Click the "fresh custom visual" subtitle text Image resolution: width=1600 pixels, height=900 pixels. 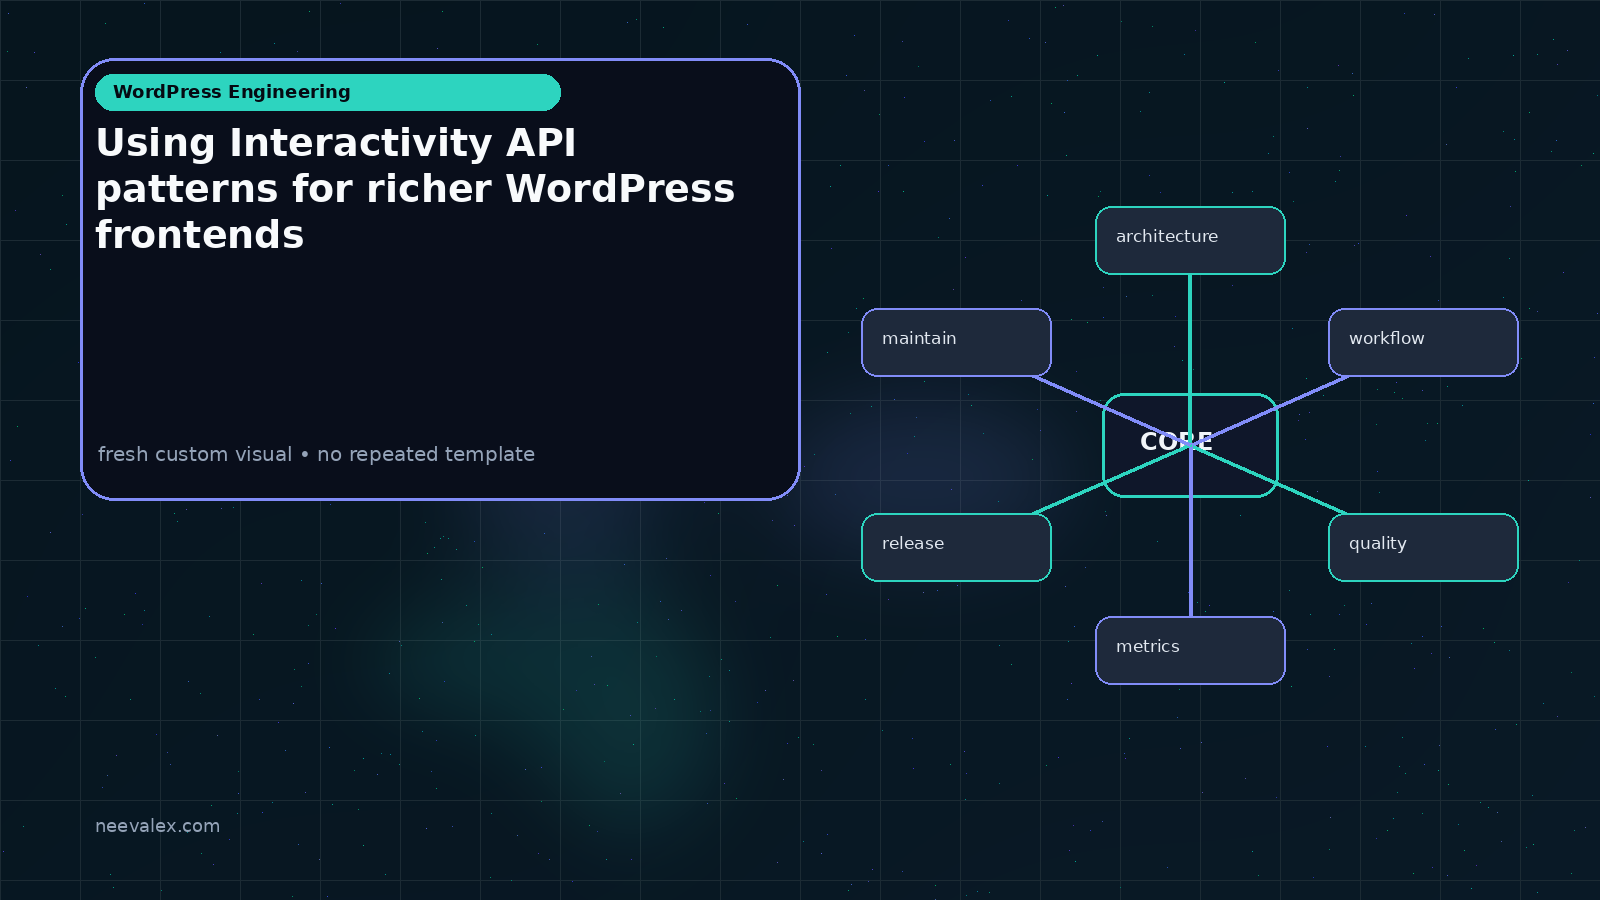[x=316, y=454]
